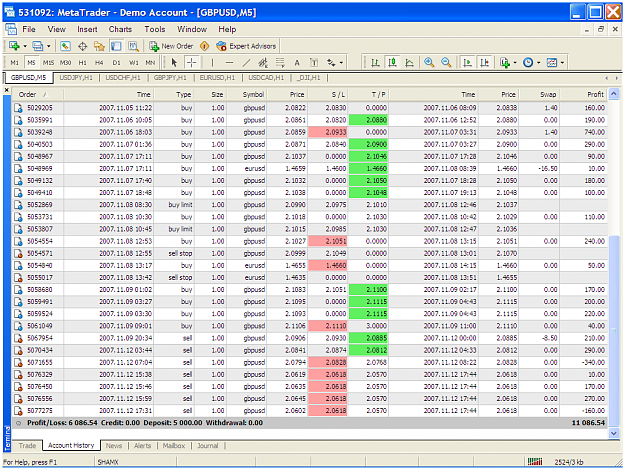This screenshot has width=625, height=470.
Task: Expand the Profiles dropdown arrow
Action: (x=49, y=46)
